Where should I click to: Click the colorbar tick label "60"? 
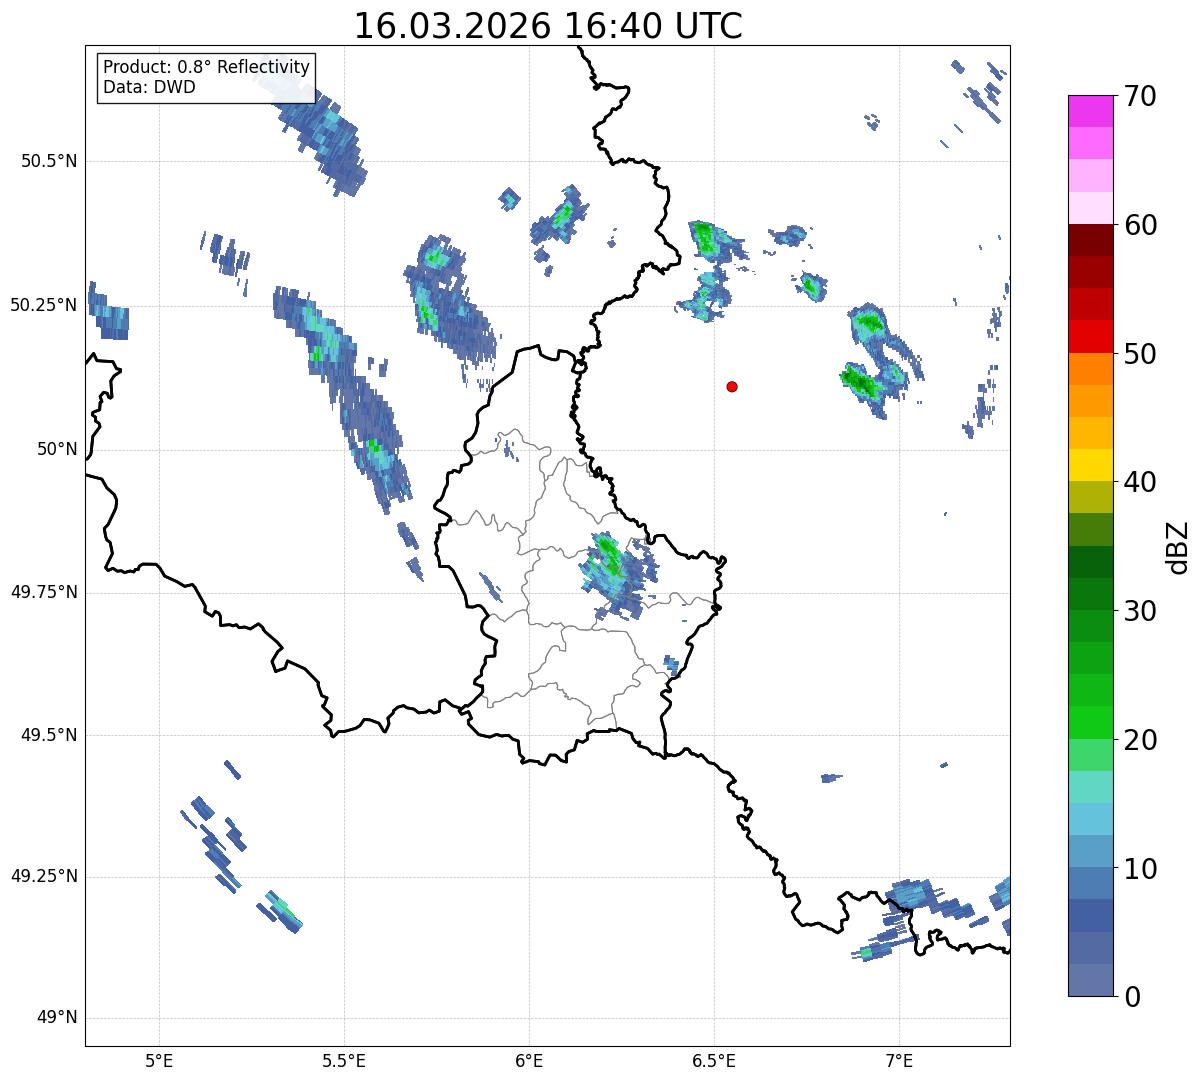(x=1140, y=225)
